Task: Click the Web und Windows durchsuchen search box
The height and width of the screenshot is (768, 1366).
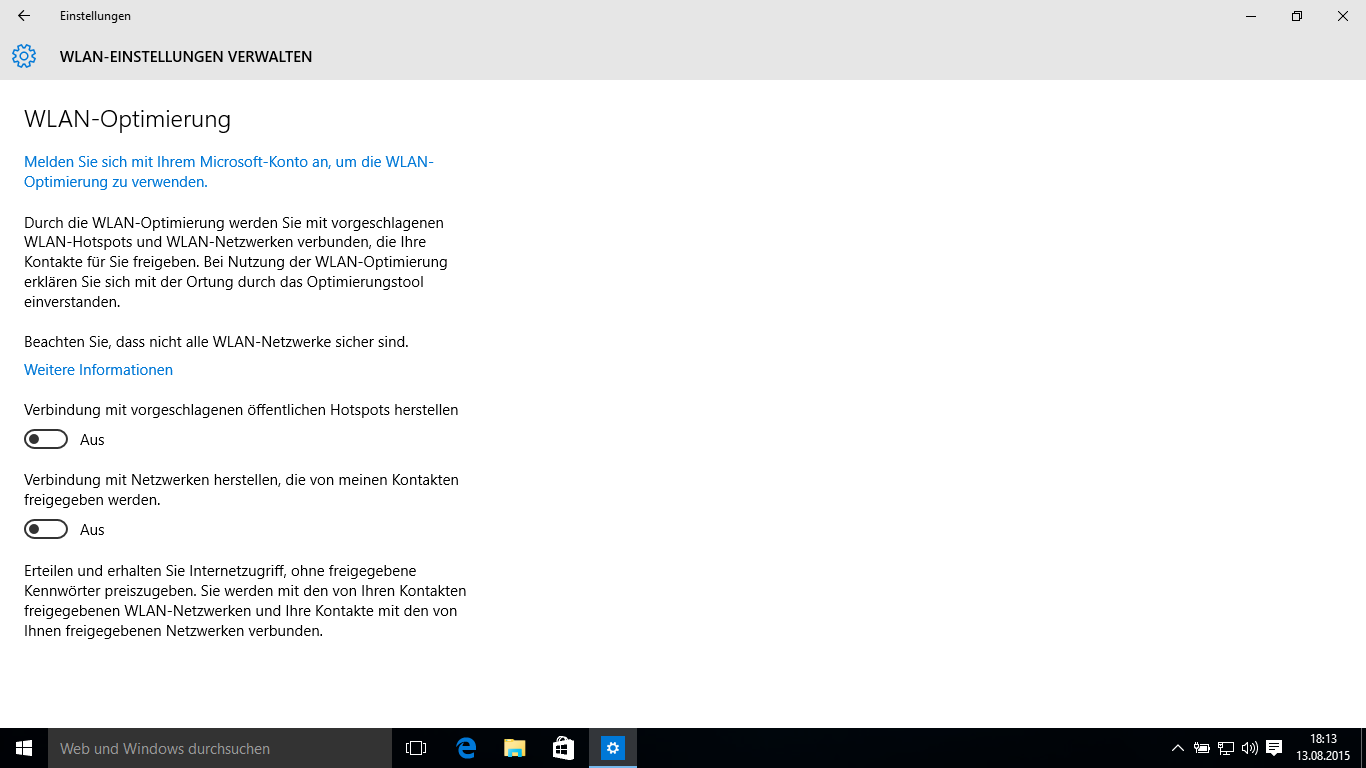Action: [220, 748]
